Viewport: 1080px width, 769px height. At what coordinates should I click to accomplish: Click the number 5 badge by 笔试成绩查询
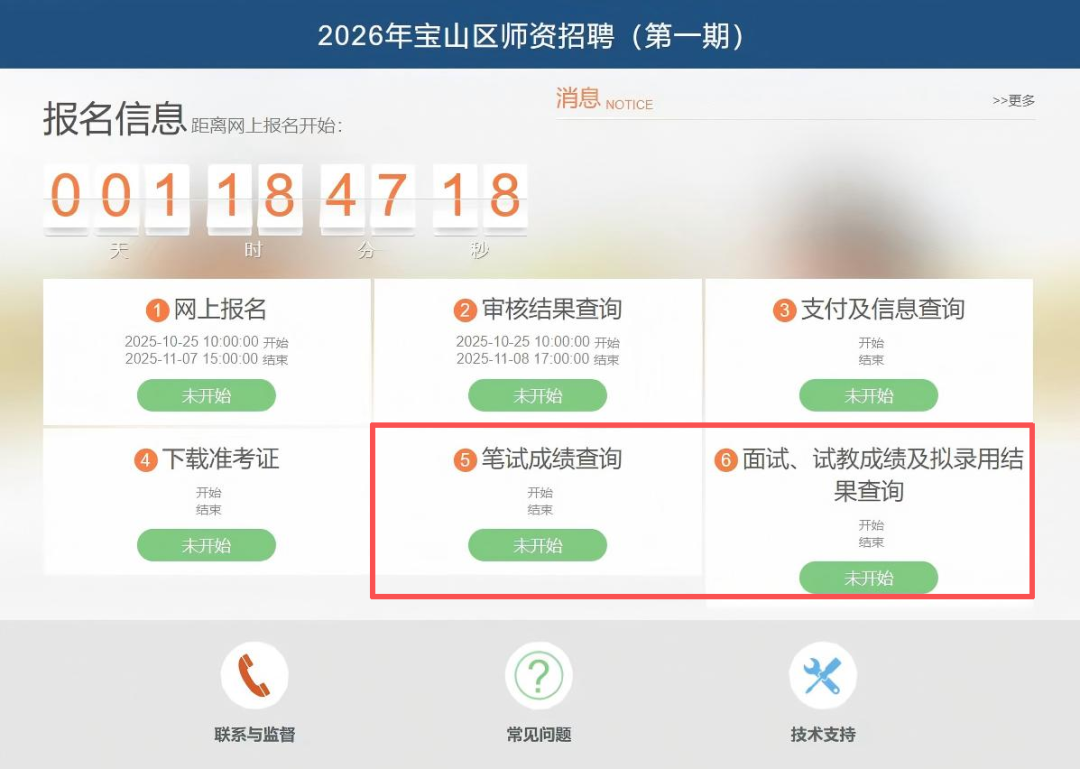coord(465,460)
